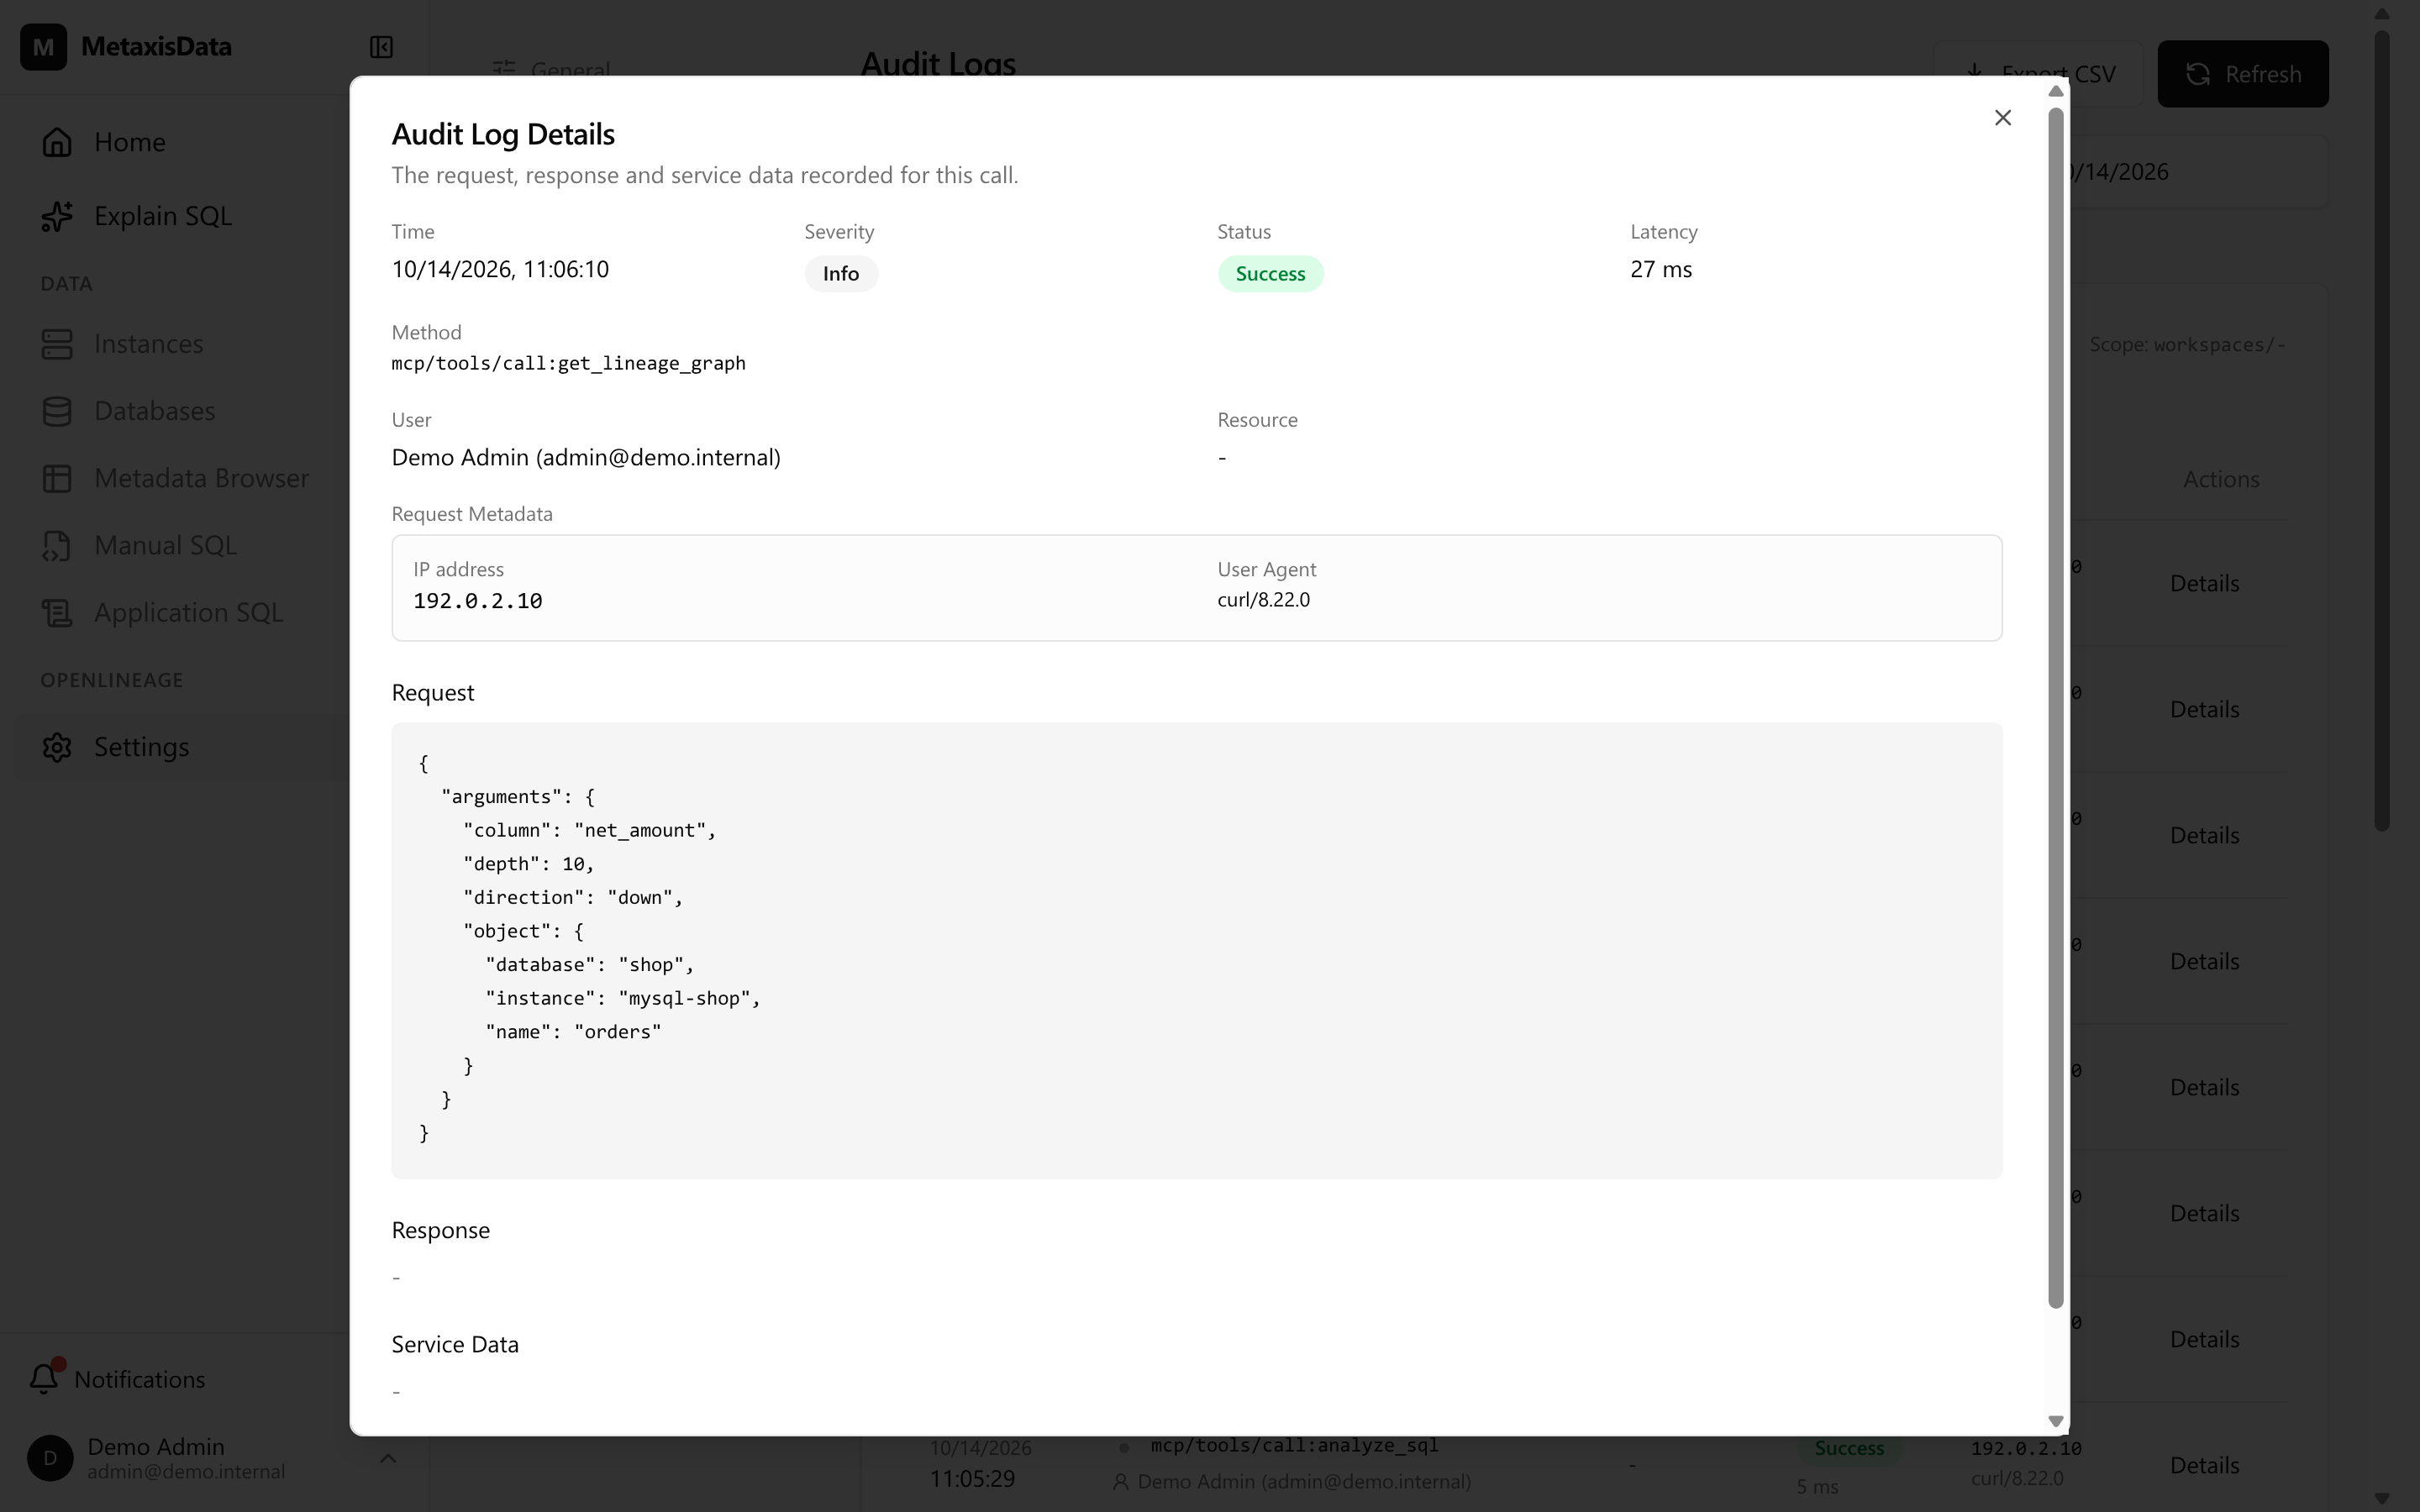Screen dimensions: 2420x1512
Task: Open Notifications bell icon
Action: (44, 1378)
